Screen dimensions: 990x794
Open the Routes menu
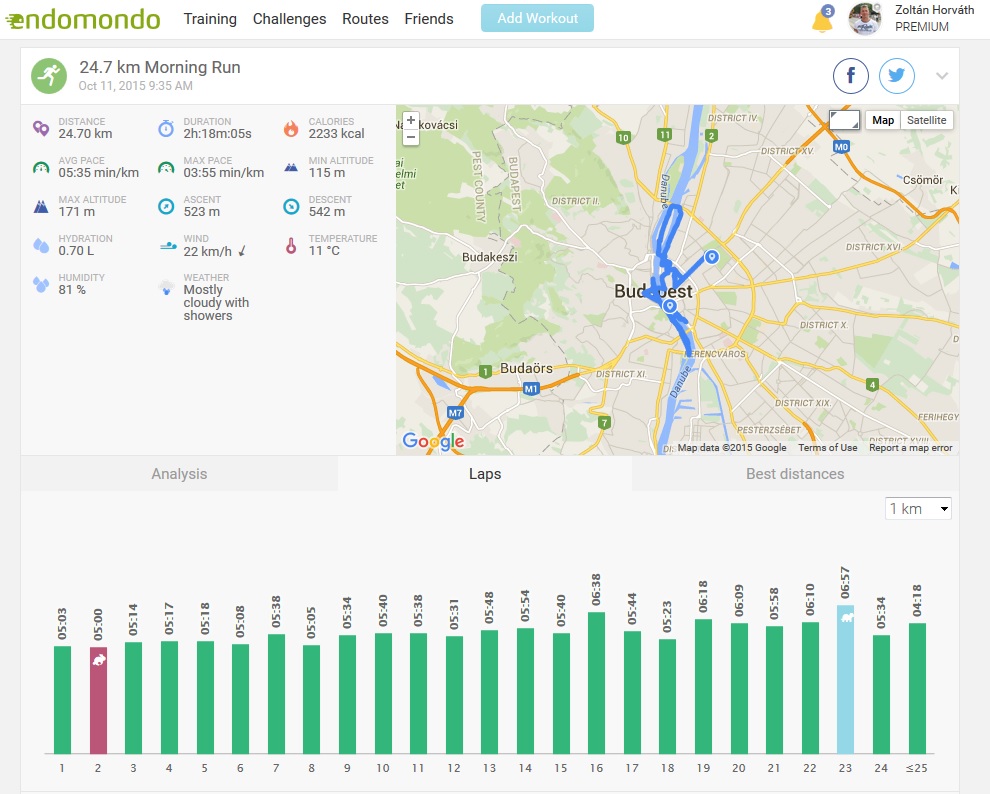(x=365, y=19)
